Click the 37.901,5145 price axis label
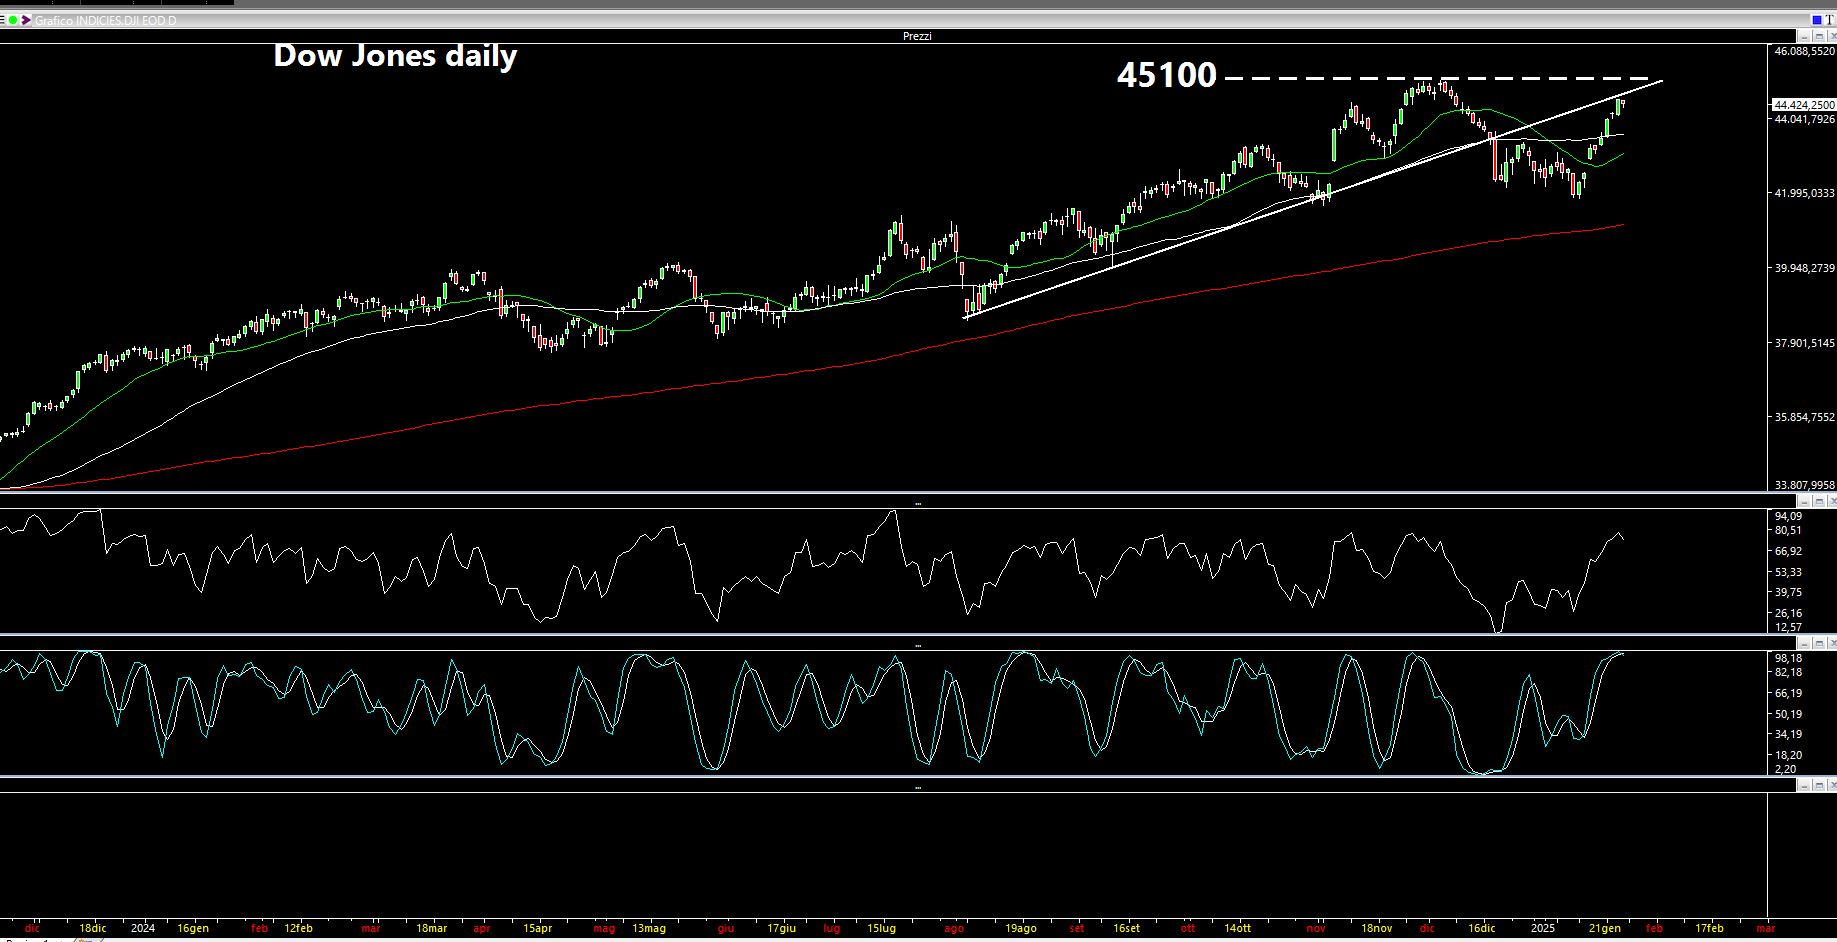The height and width of the screenshot is (942, 1837). (x=1805, y=343)
